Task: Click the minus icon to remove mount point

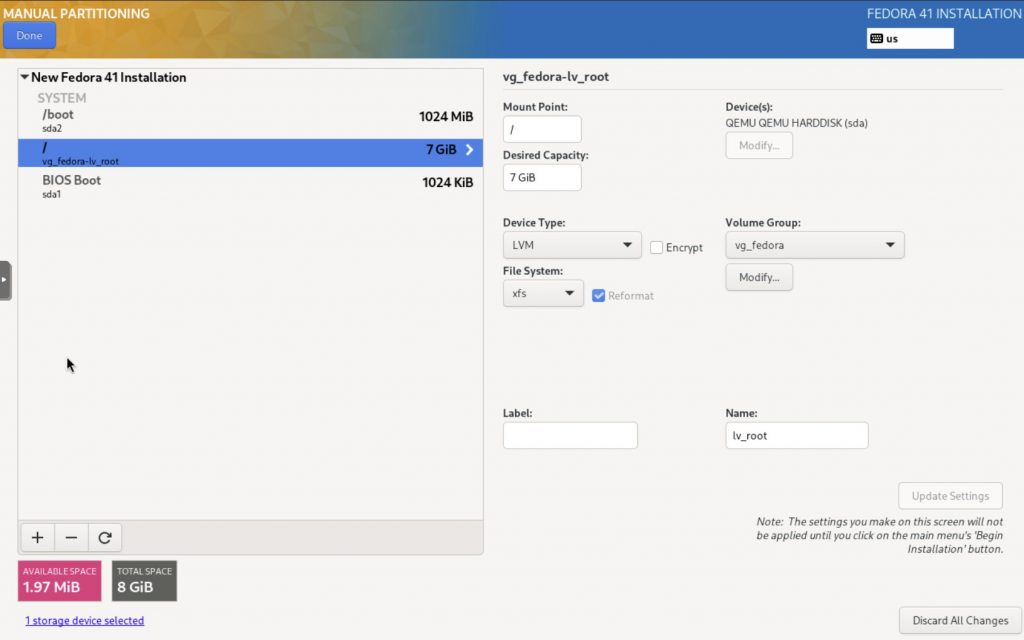Action: [x=71, y=538]
